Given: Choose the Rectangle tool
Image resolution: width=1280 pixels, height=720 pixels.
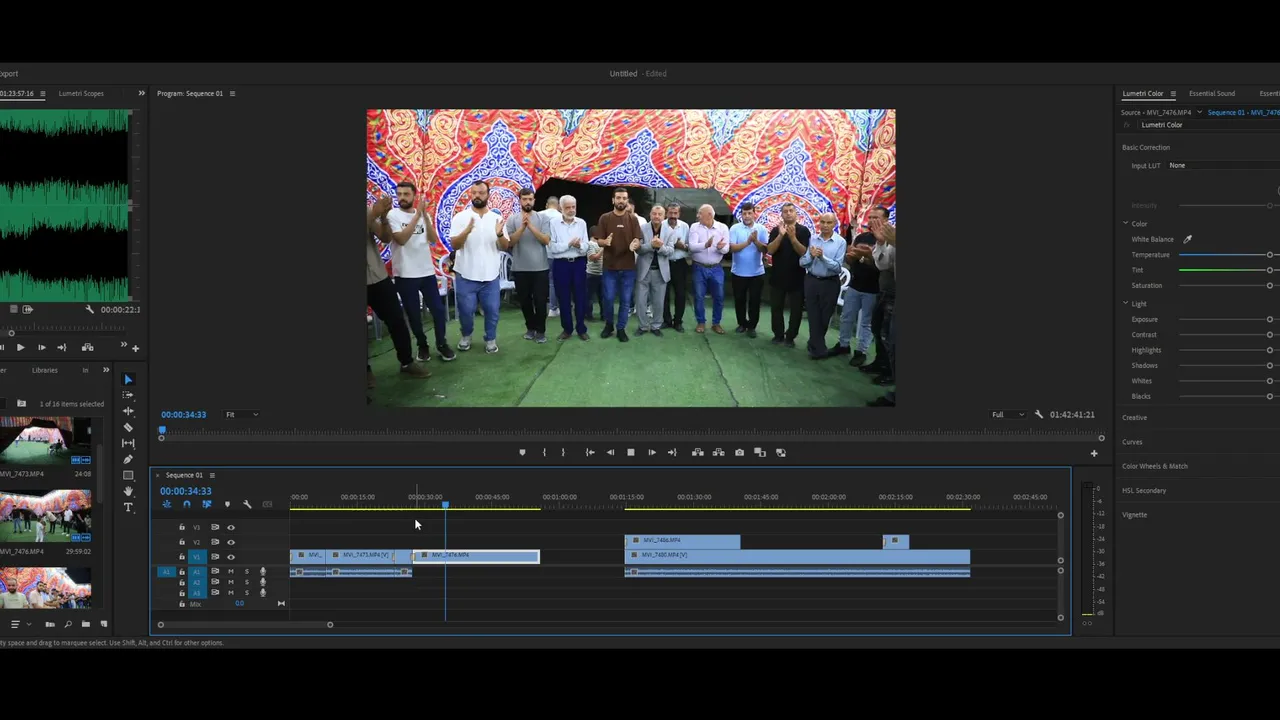Looking at the screenshot, I should (x=128, y=475).
